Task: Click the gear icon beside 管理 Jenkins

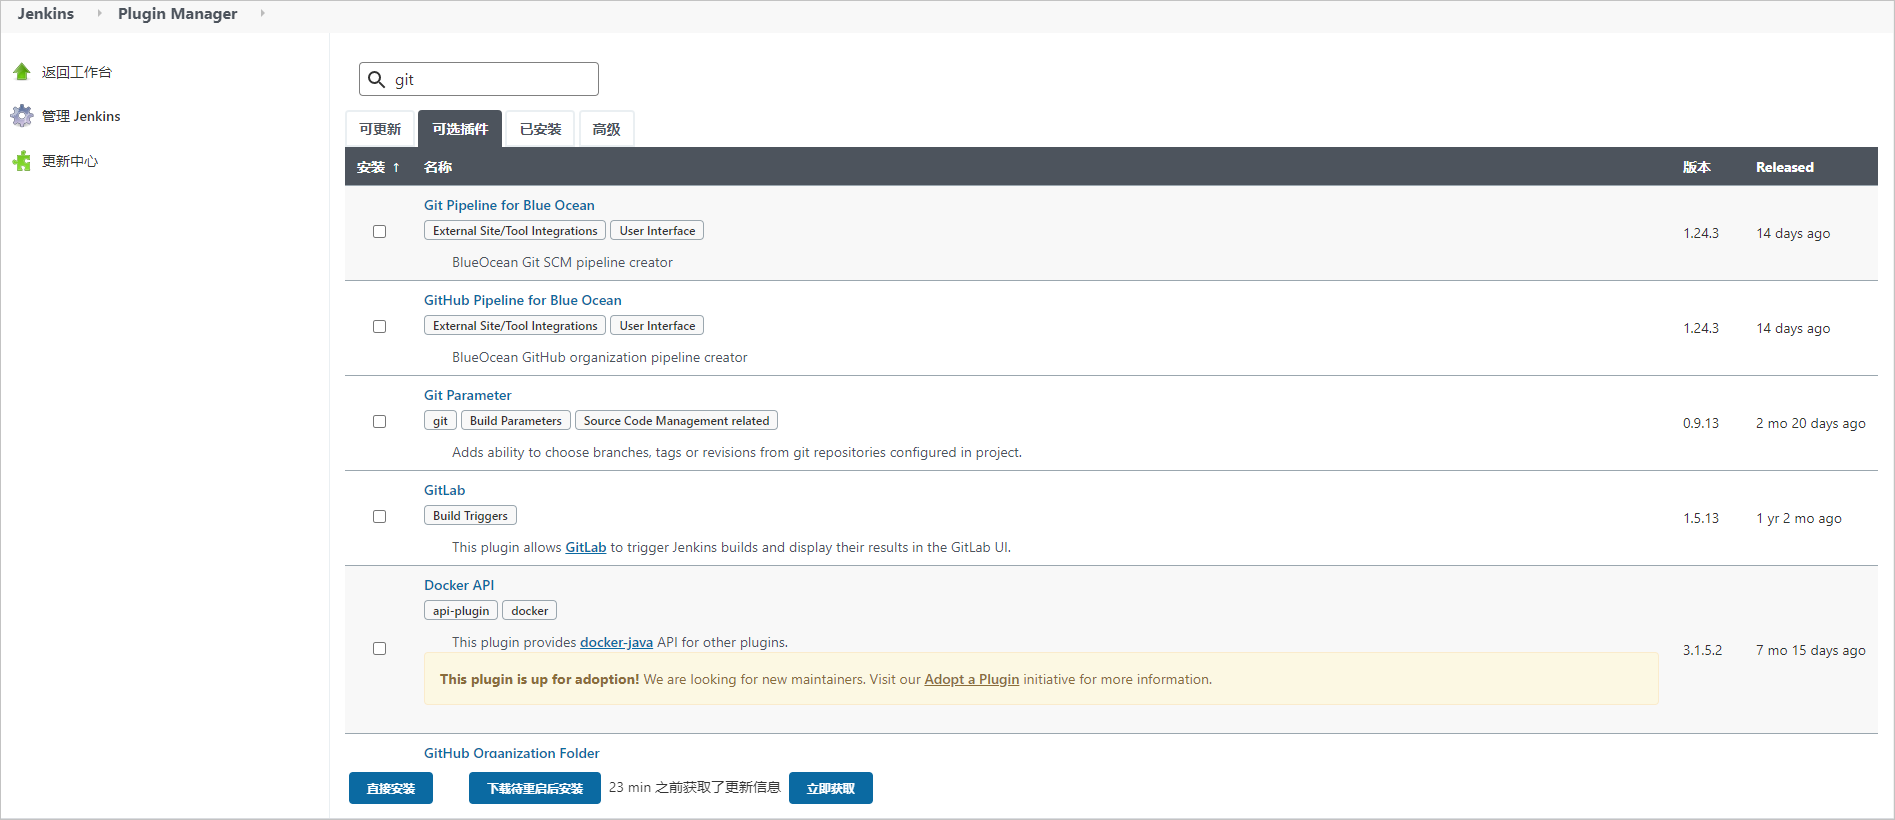Action: point(22,116)
